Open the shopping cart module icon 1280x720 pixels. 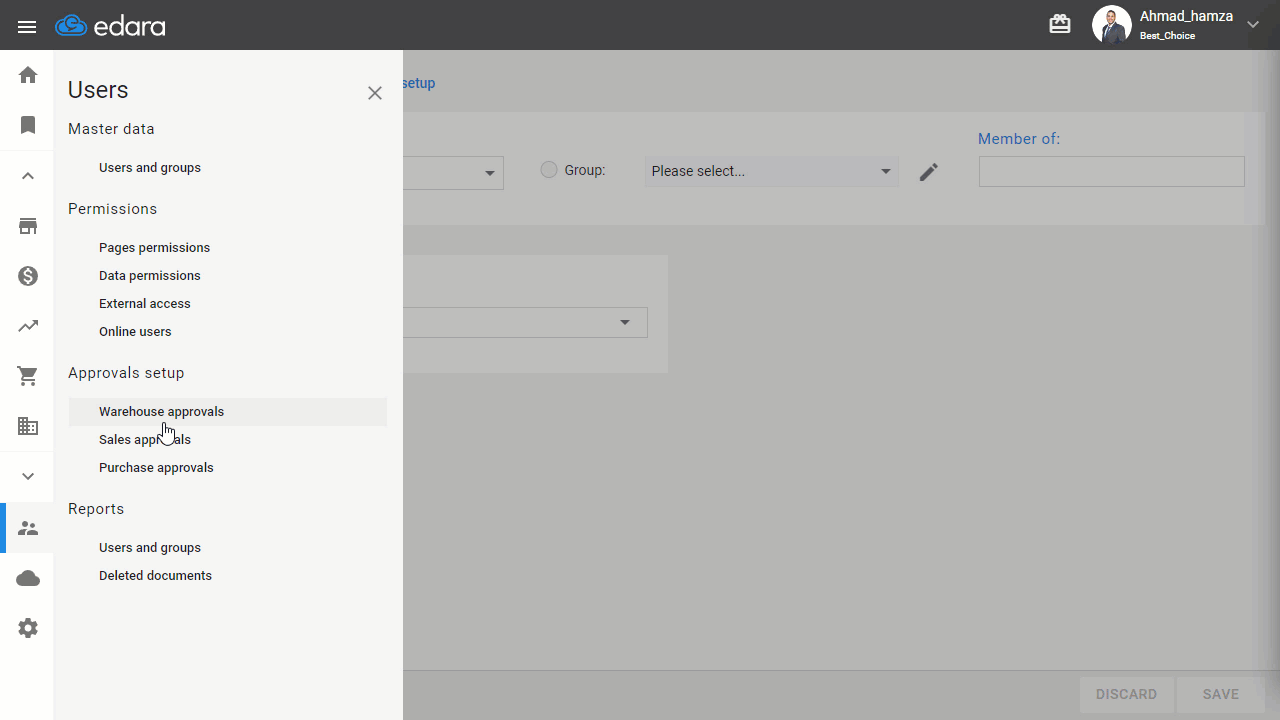[28, 376]
